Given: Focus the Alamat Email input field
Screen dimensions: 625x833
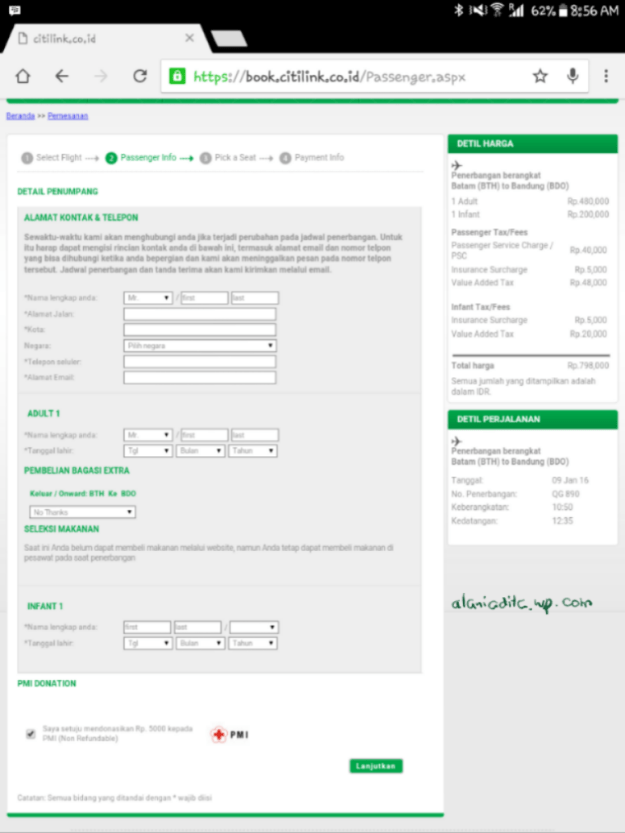Looking at the screenshot, I should point(200,378).
